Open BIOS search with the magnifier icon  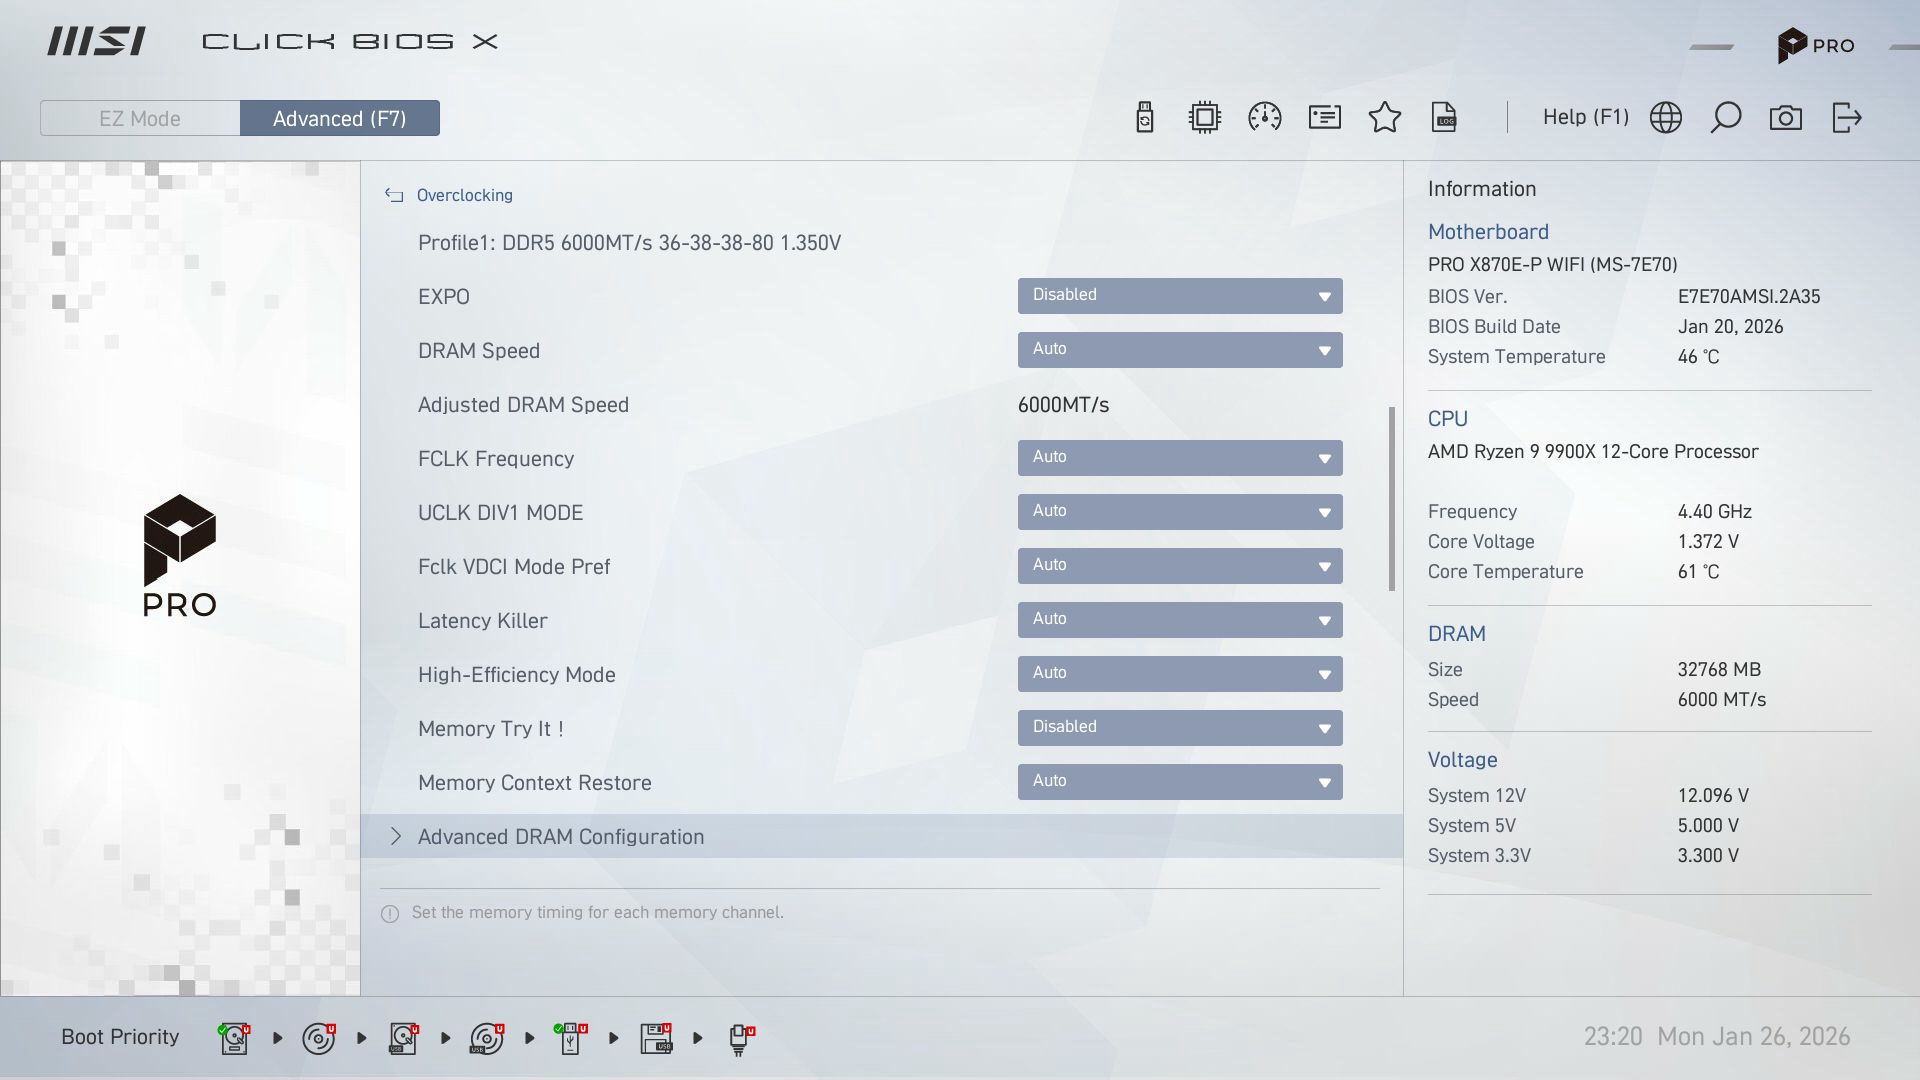click(x=1726, y=117)
